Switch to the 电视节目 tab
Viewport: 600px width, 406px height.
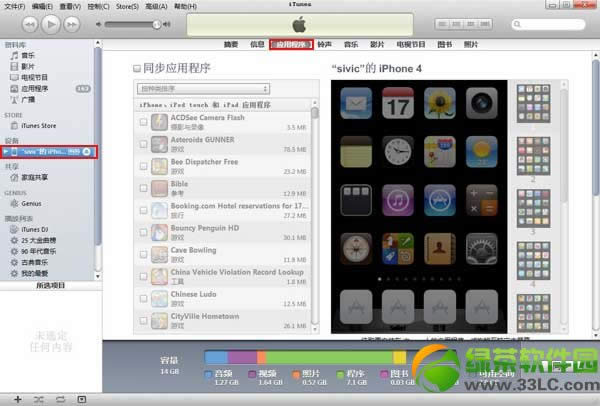(x=411, y=44)
